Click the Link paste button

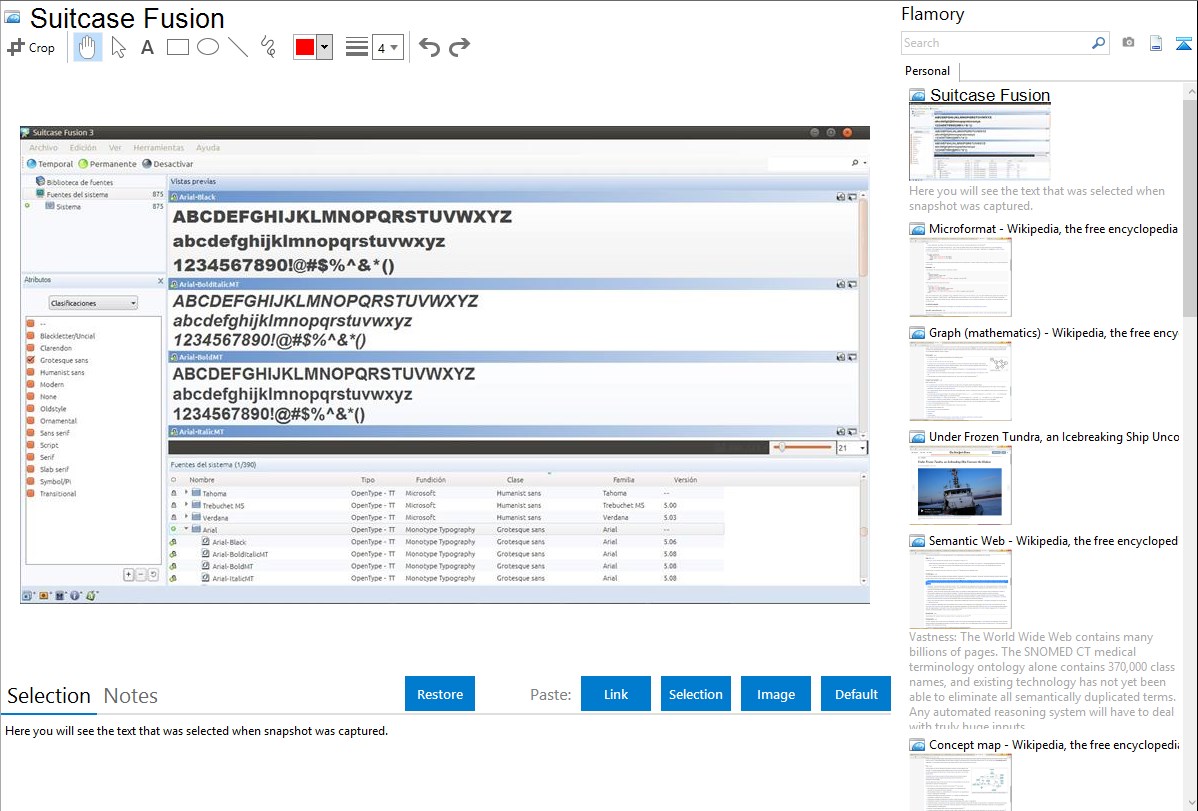(616, 694)
